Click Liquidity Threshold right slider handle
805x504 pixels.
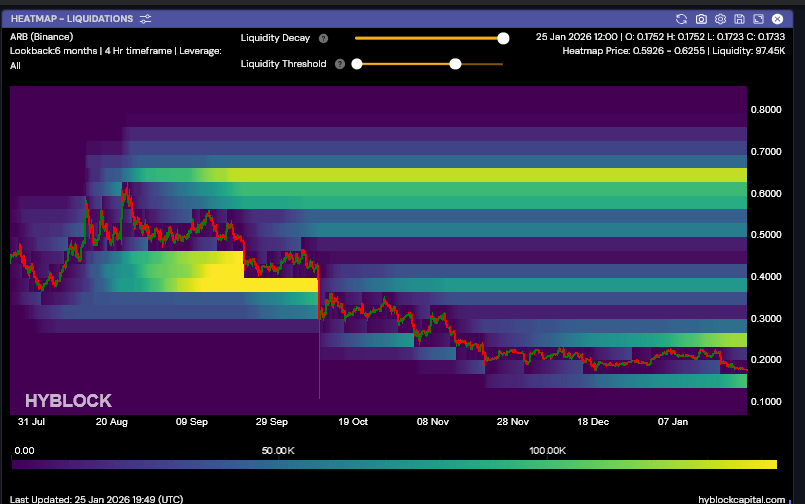(455, 64)
